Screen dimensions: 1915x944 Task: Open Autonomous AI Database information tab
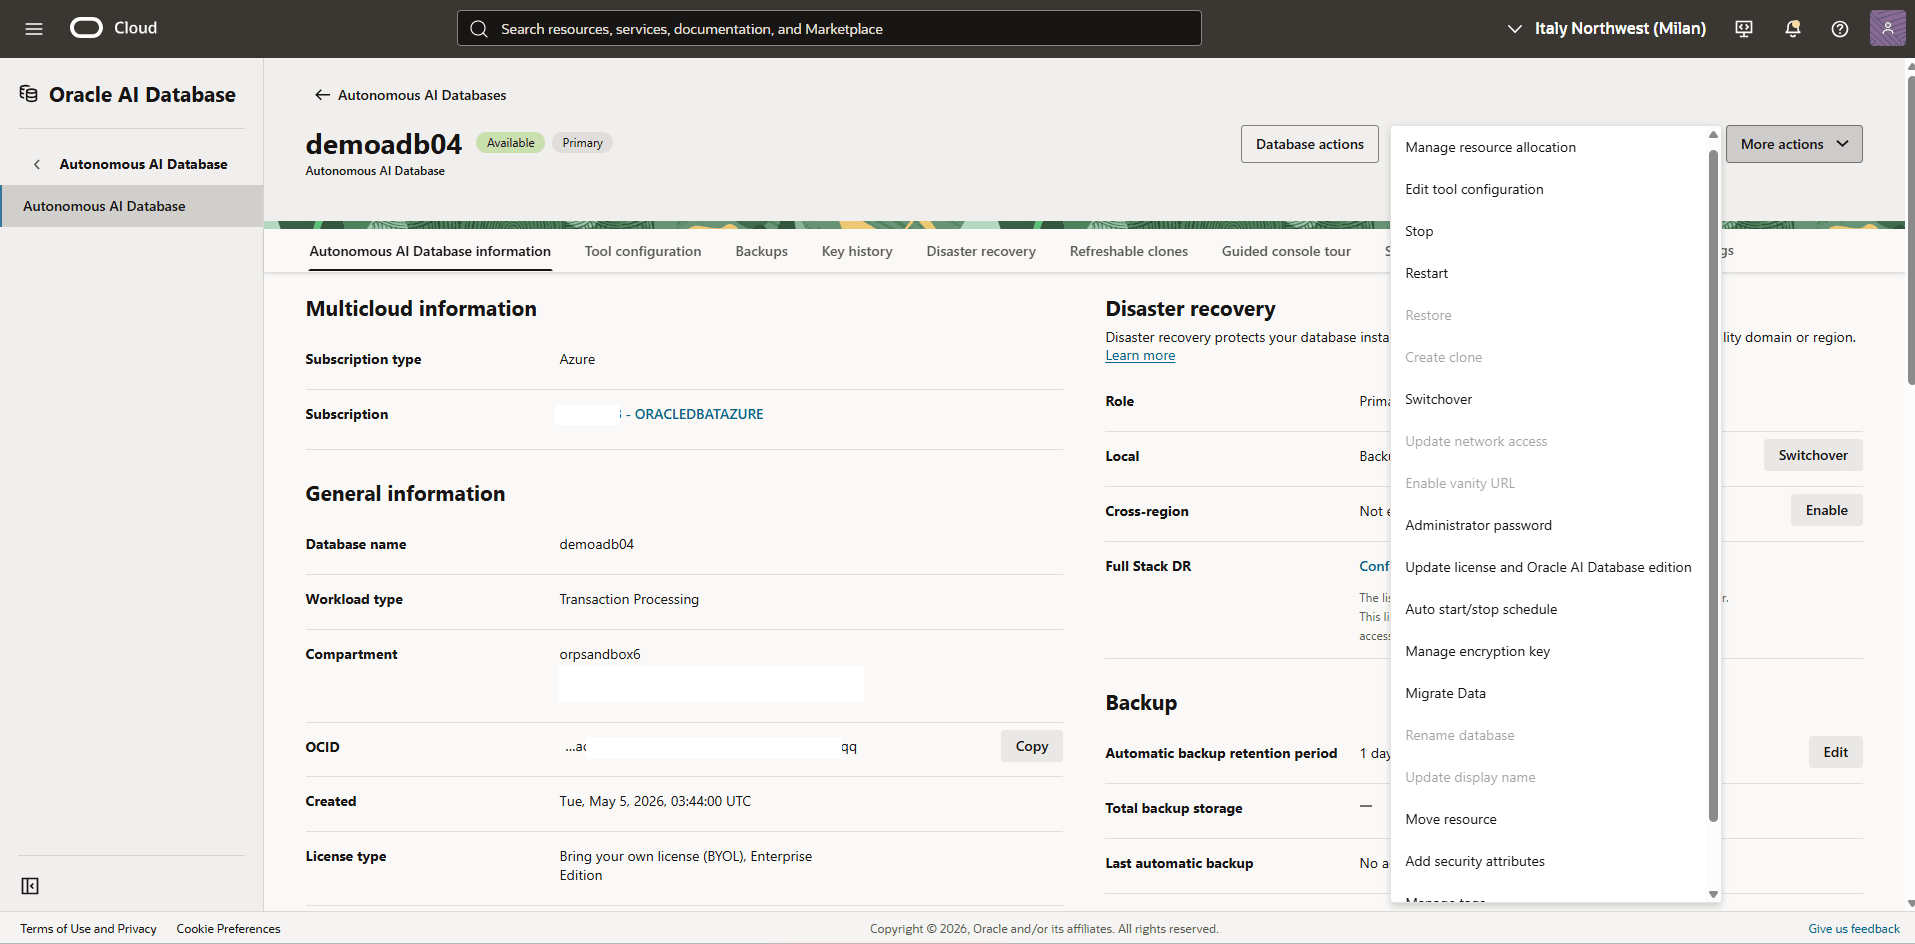click(430, 251)
